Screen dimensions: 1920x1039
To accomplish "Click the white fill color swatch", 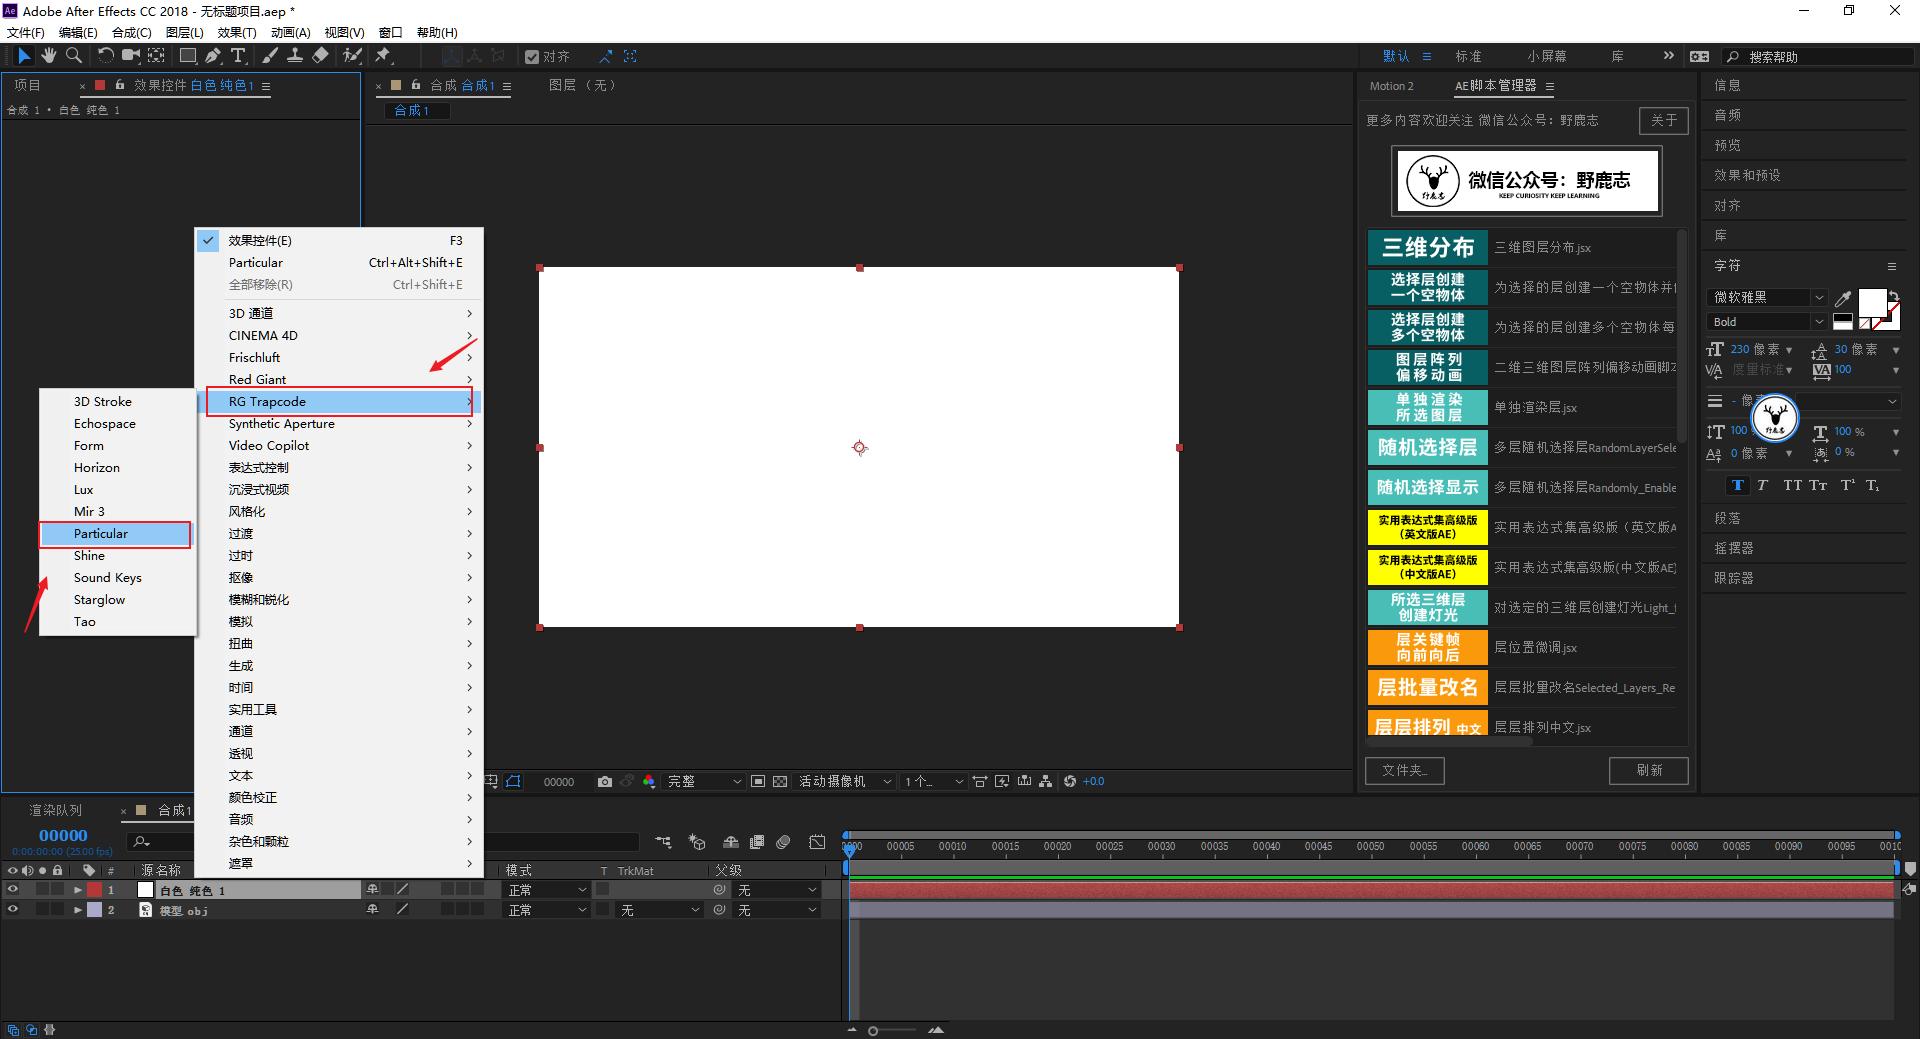I will 1871,302.
